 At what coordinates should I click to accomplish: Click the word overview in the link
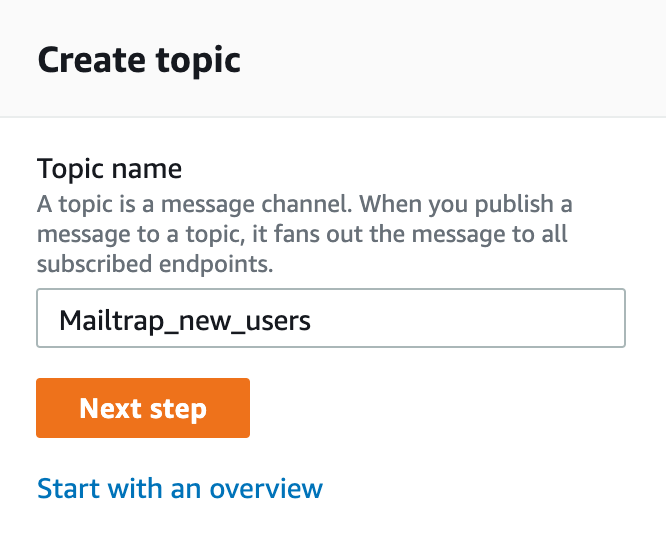click(x=262, y=489)
